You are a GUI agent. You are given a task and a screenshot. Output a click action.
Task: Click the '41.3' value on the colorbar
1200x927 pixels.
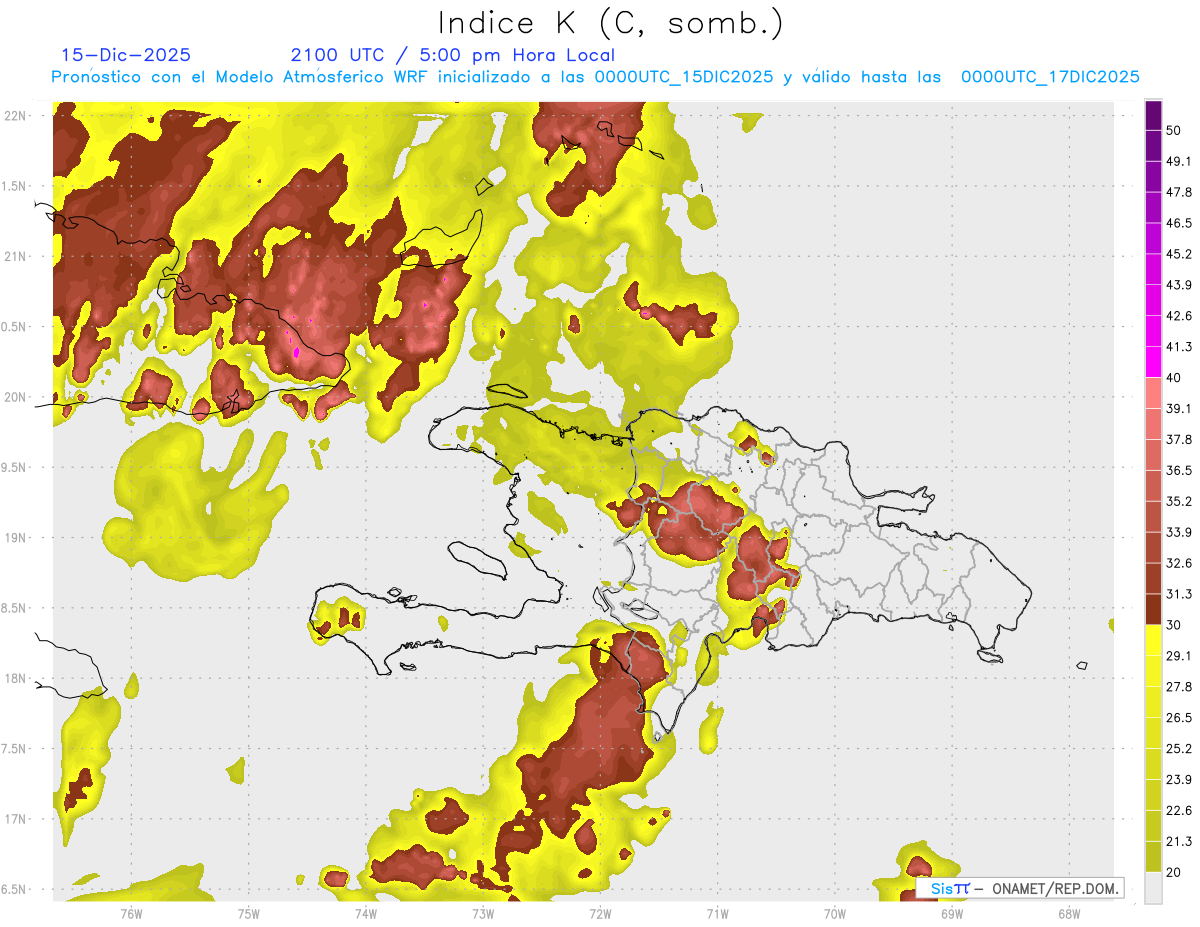click(1180, 347)
